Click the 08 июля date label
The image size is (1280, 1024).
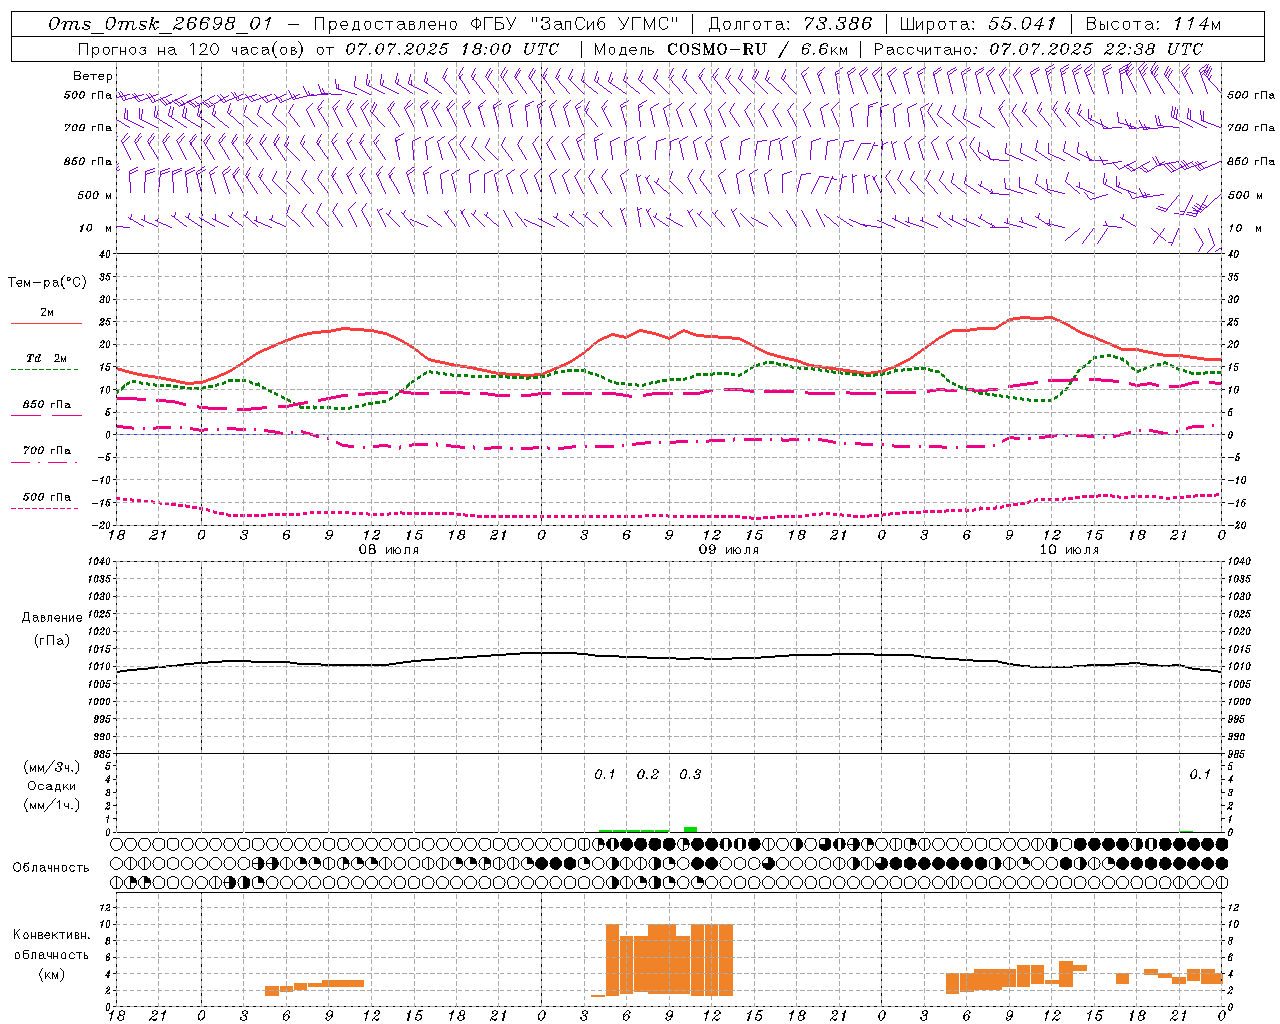[x=389, y=550]
